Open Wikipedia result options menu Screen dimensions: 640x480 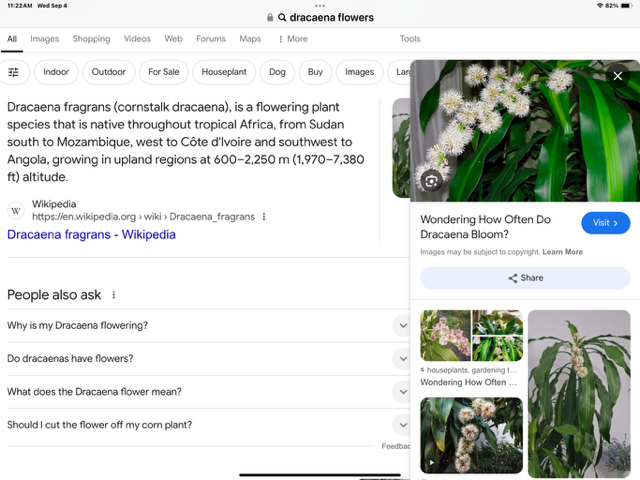[x=264, y=217]
